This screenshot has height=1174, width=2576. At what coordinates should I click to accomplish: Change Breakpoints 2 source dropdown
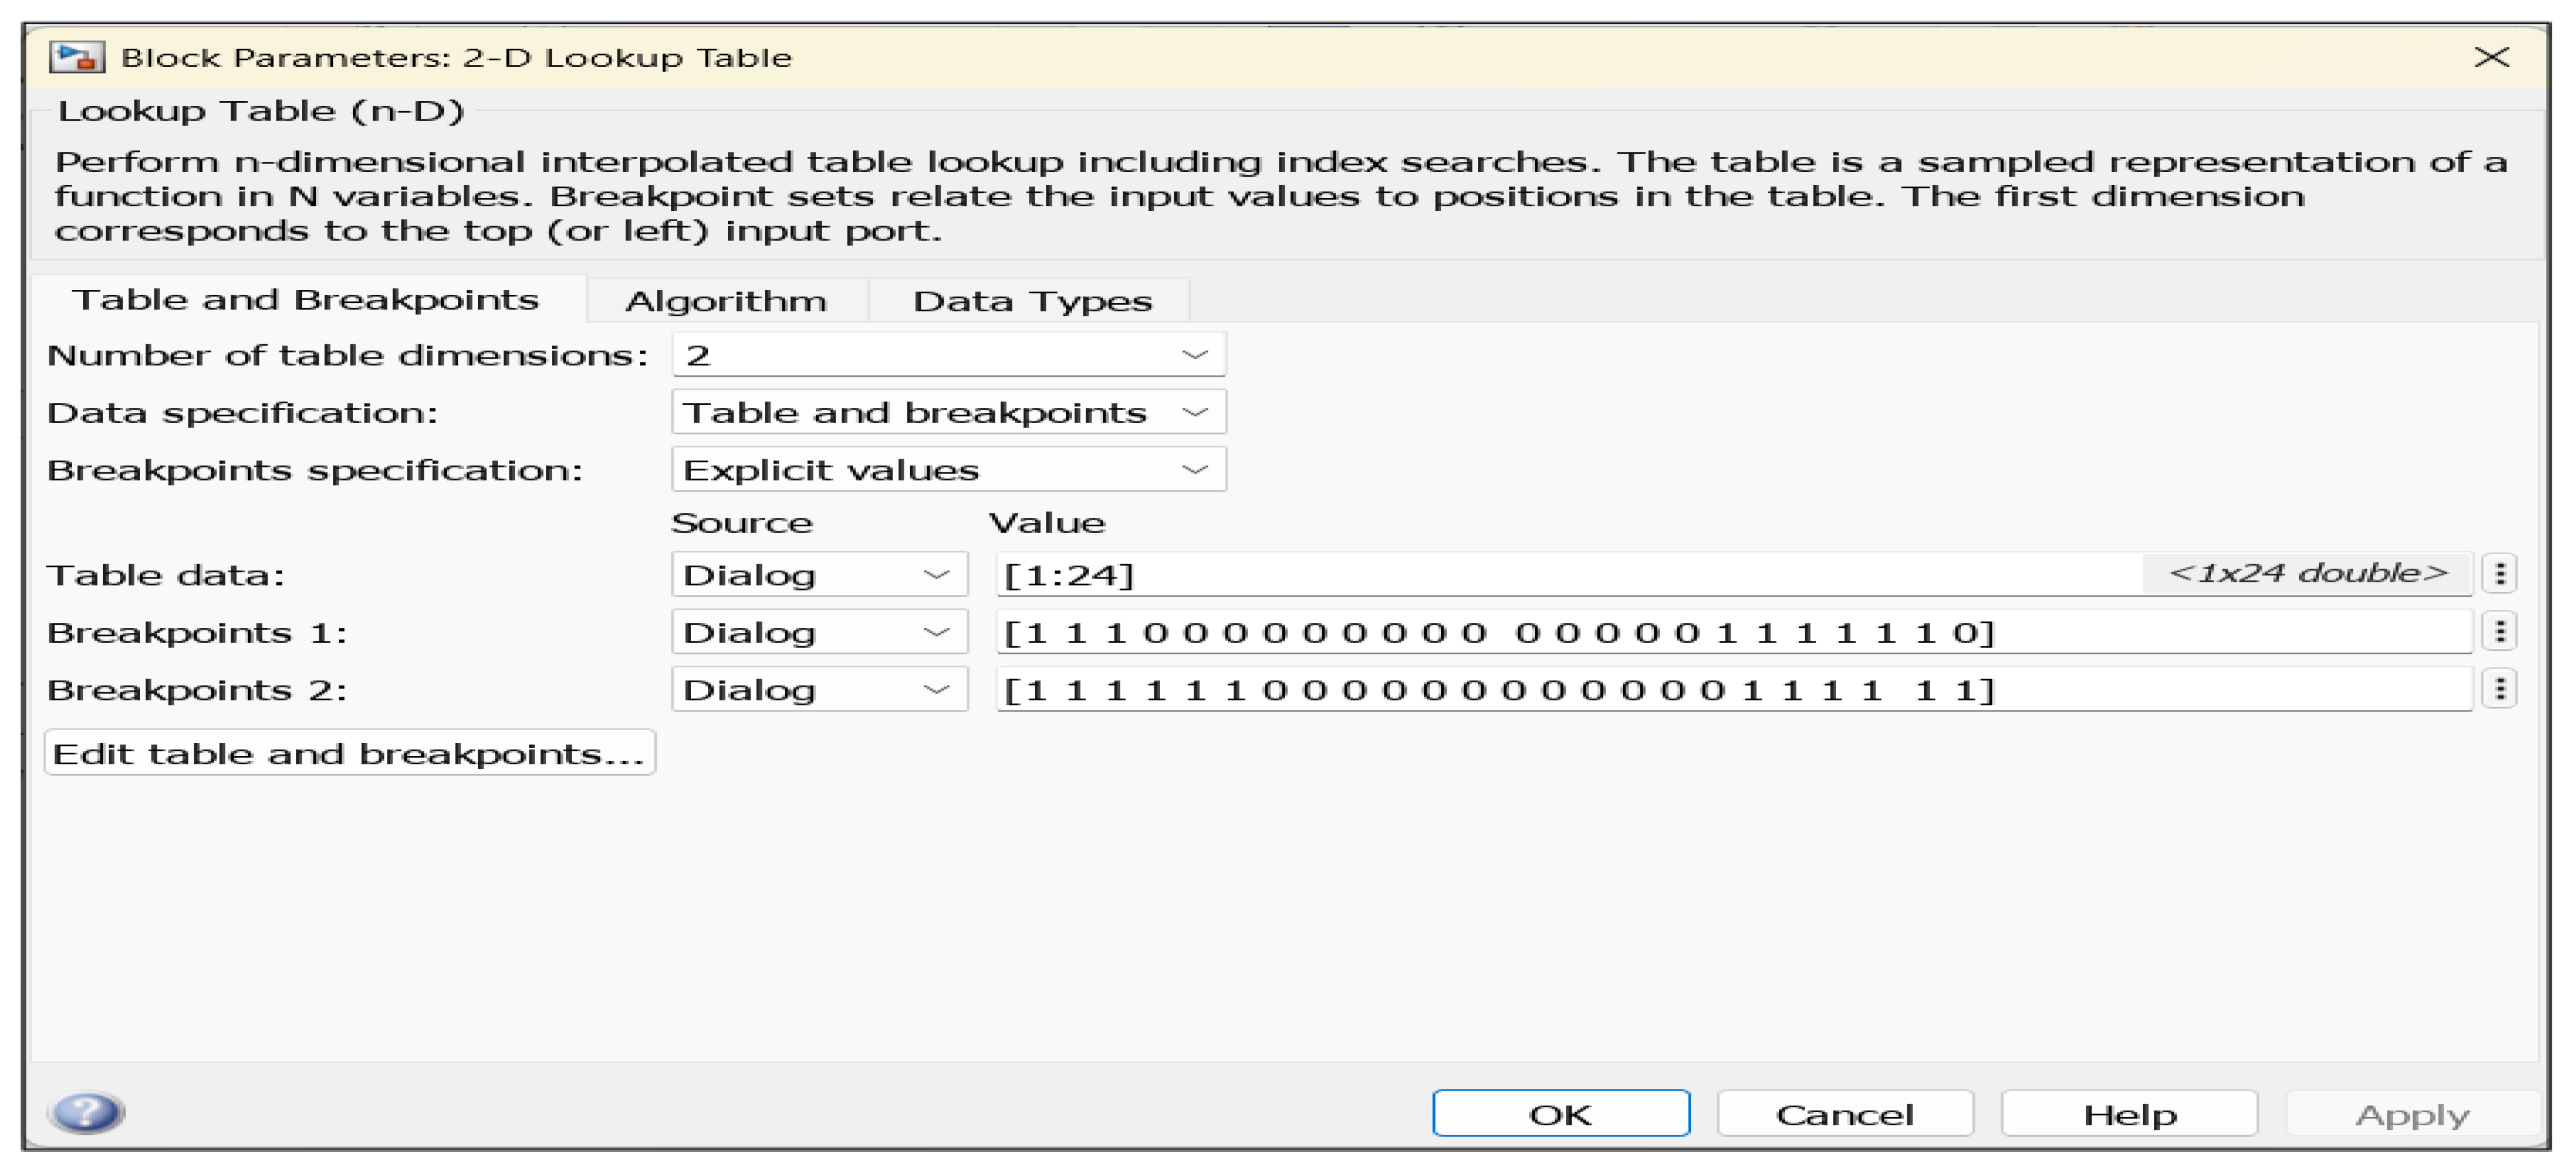point(819,690)
